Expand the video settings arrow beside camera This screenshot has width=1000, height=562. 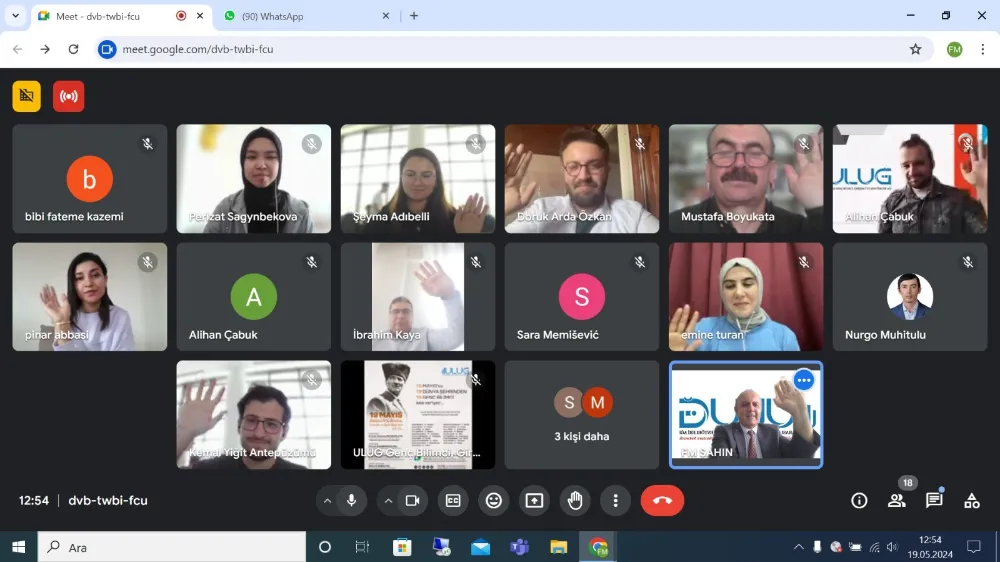click(x=388, y=501)
